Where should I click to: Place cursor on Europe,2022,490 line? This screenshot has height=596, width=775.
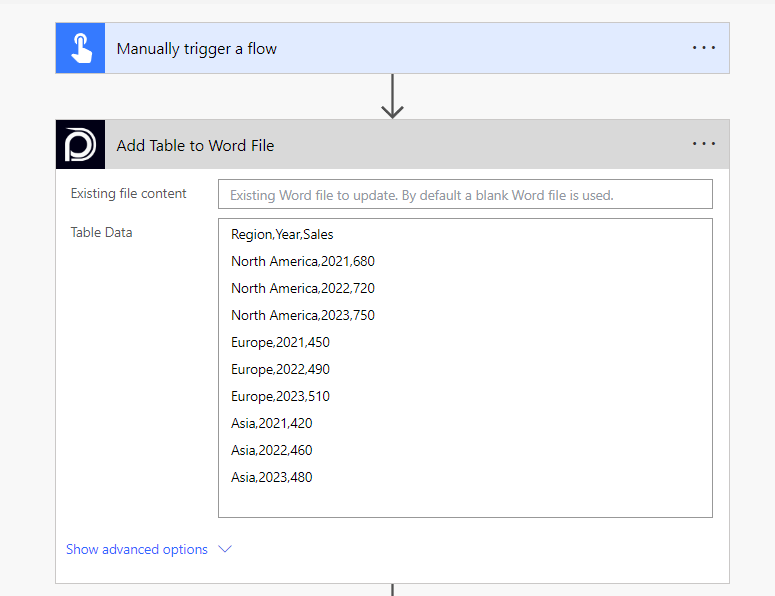coord(280,370)
